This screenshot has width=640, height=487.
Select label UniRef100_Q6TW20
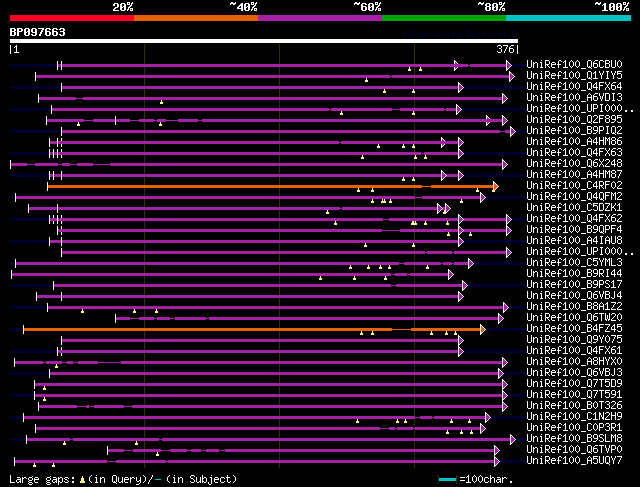click(x=574, y=318)
